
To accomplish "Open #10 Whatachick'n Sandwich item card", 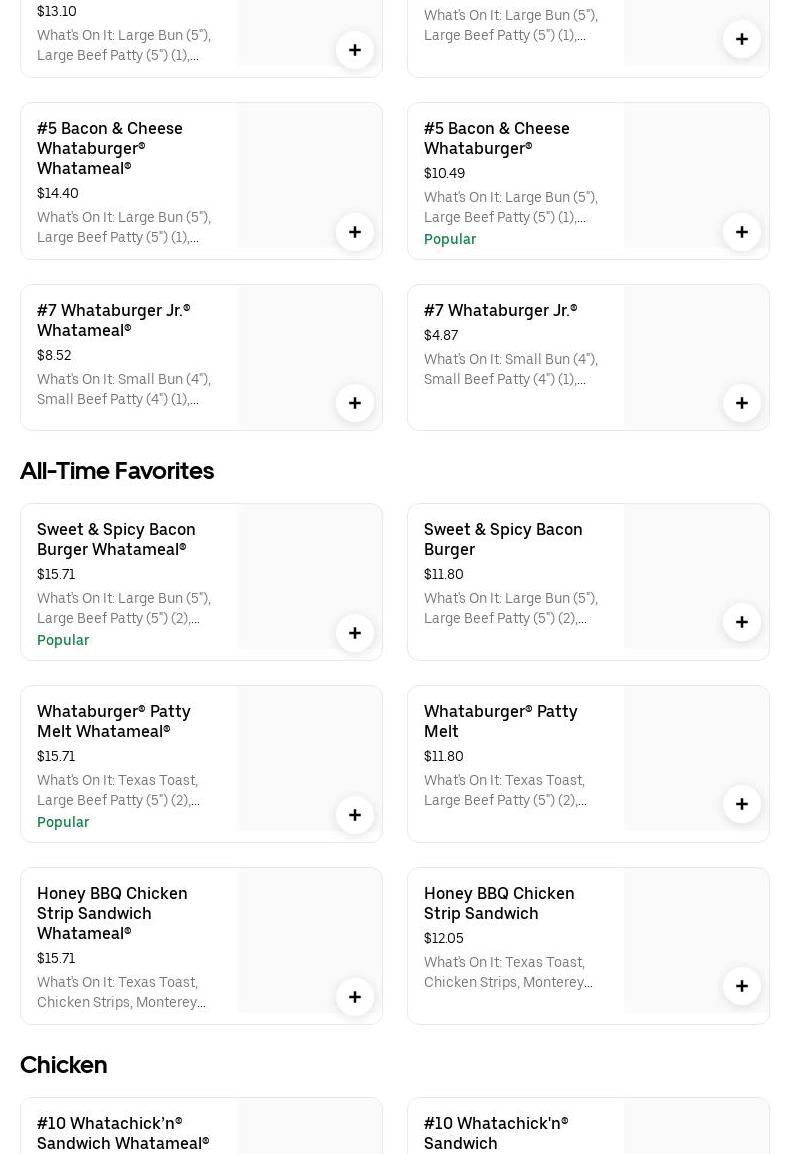I will [496, 1133].
